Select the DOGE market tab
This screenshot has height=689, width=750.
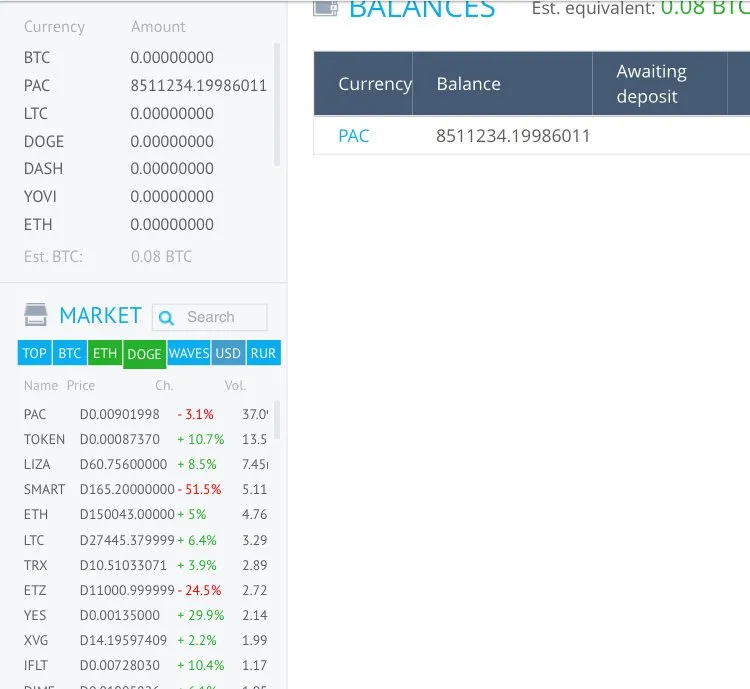pyautogui.click(x=144, y=355)
